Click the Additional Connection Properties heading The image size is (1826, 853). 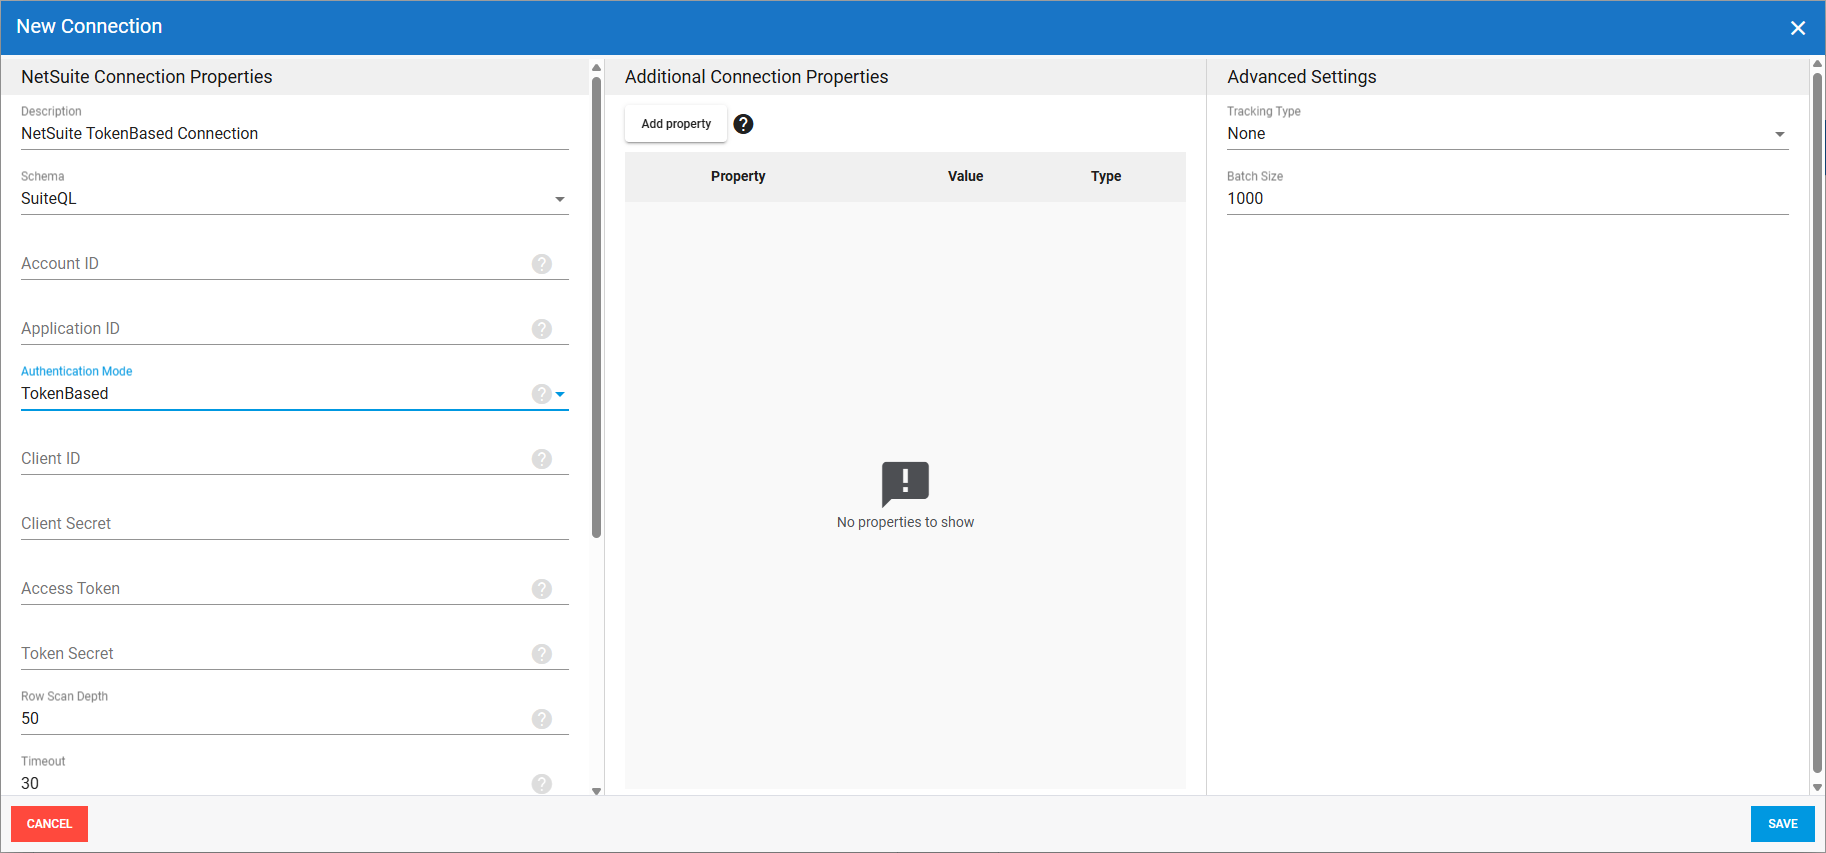click(x=756, y=77)
